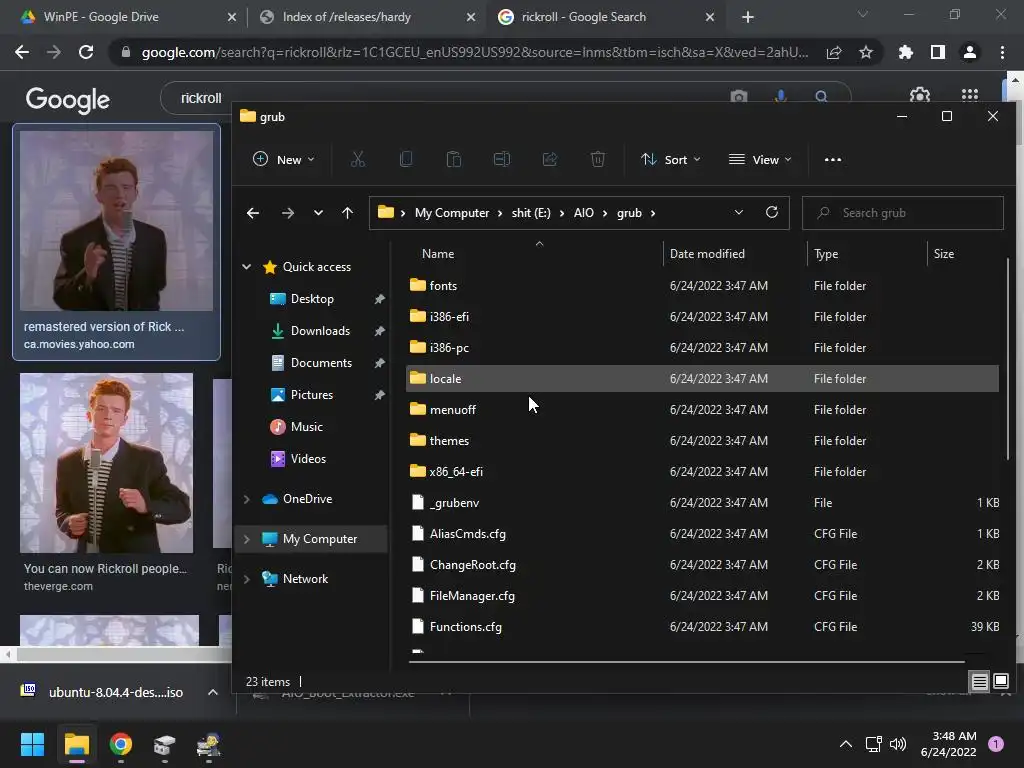Go back in Chrome browser
Image resolution: width=1024 pixels, height=768 pixels.
click(22, 52)
